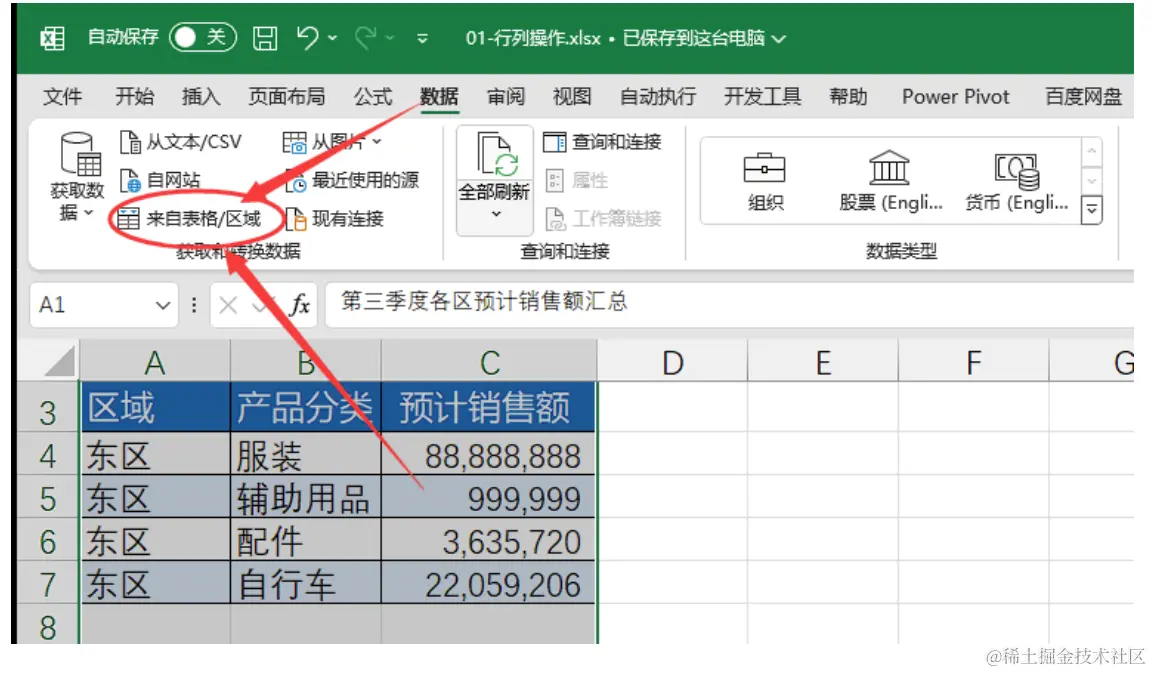Image resolution: width=1152 pixels, height=673 pixels.
Task: Click the cell containing 服装
Action: tap(306, 454)
